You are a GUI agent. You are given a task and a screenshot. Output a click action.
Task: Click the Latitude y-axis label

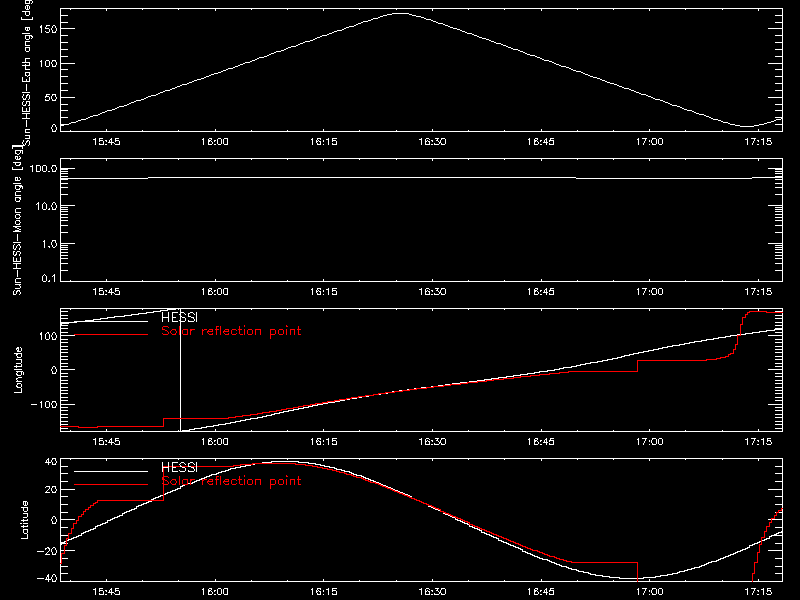coord(24,520)
